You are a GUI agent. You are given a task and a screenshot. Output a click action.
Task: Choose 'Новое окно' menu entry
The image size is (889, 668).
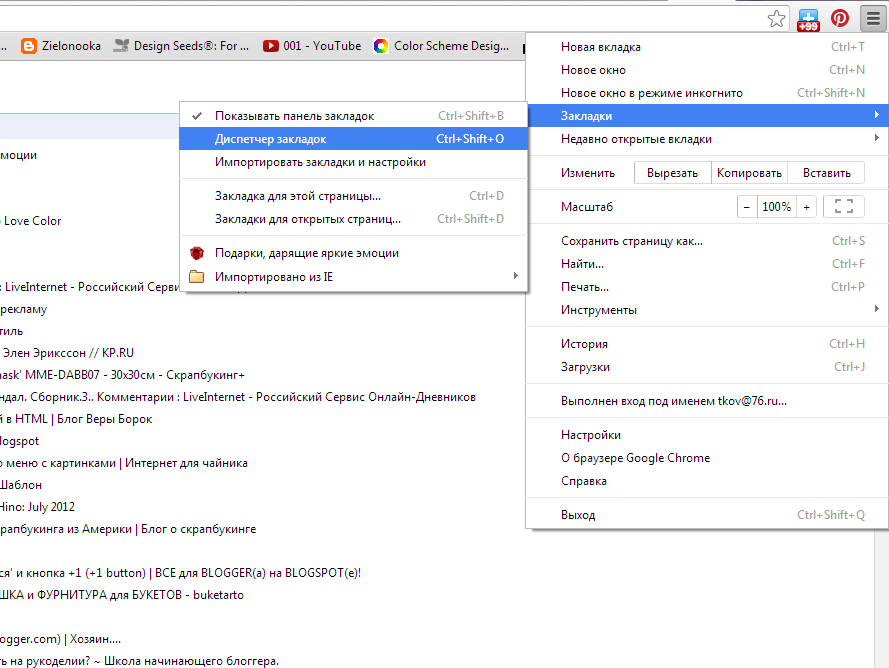pyautogui.click(x=706, y=70)
